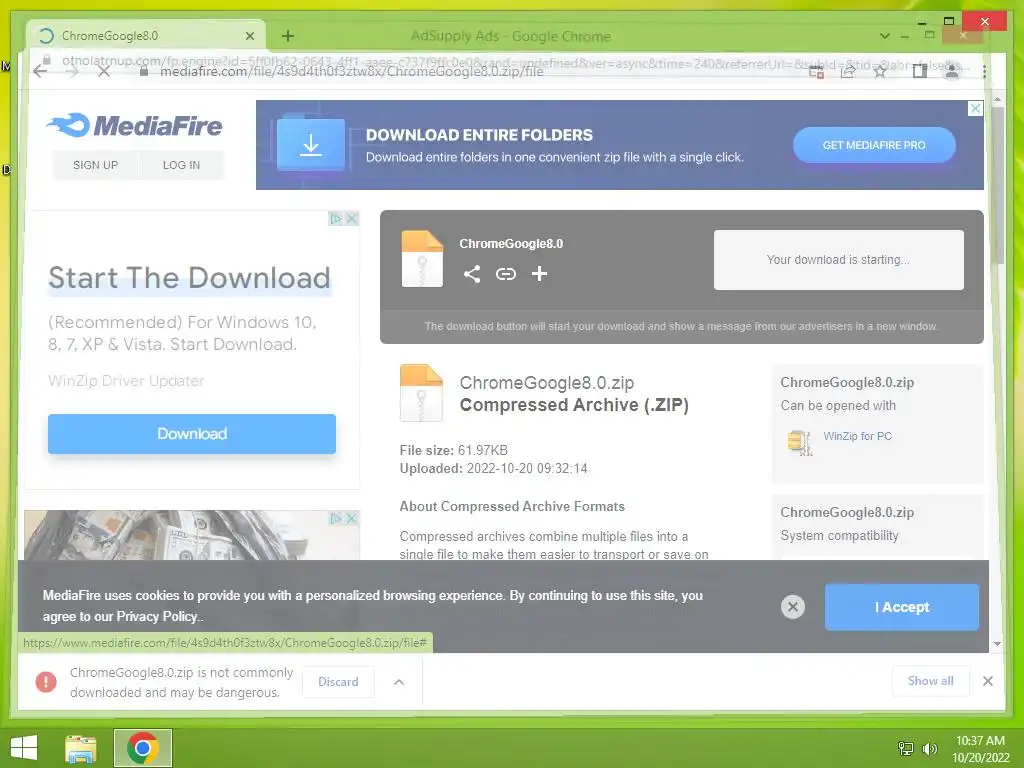Close the ChromeGoogle8.0 browser tab
The width and height of the screenshot is (1024, 768).
(x=249, y=36)
